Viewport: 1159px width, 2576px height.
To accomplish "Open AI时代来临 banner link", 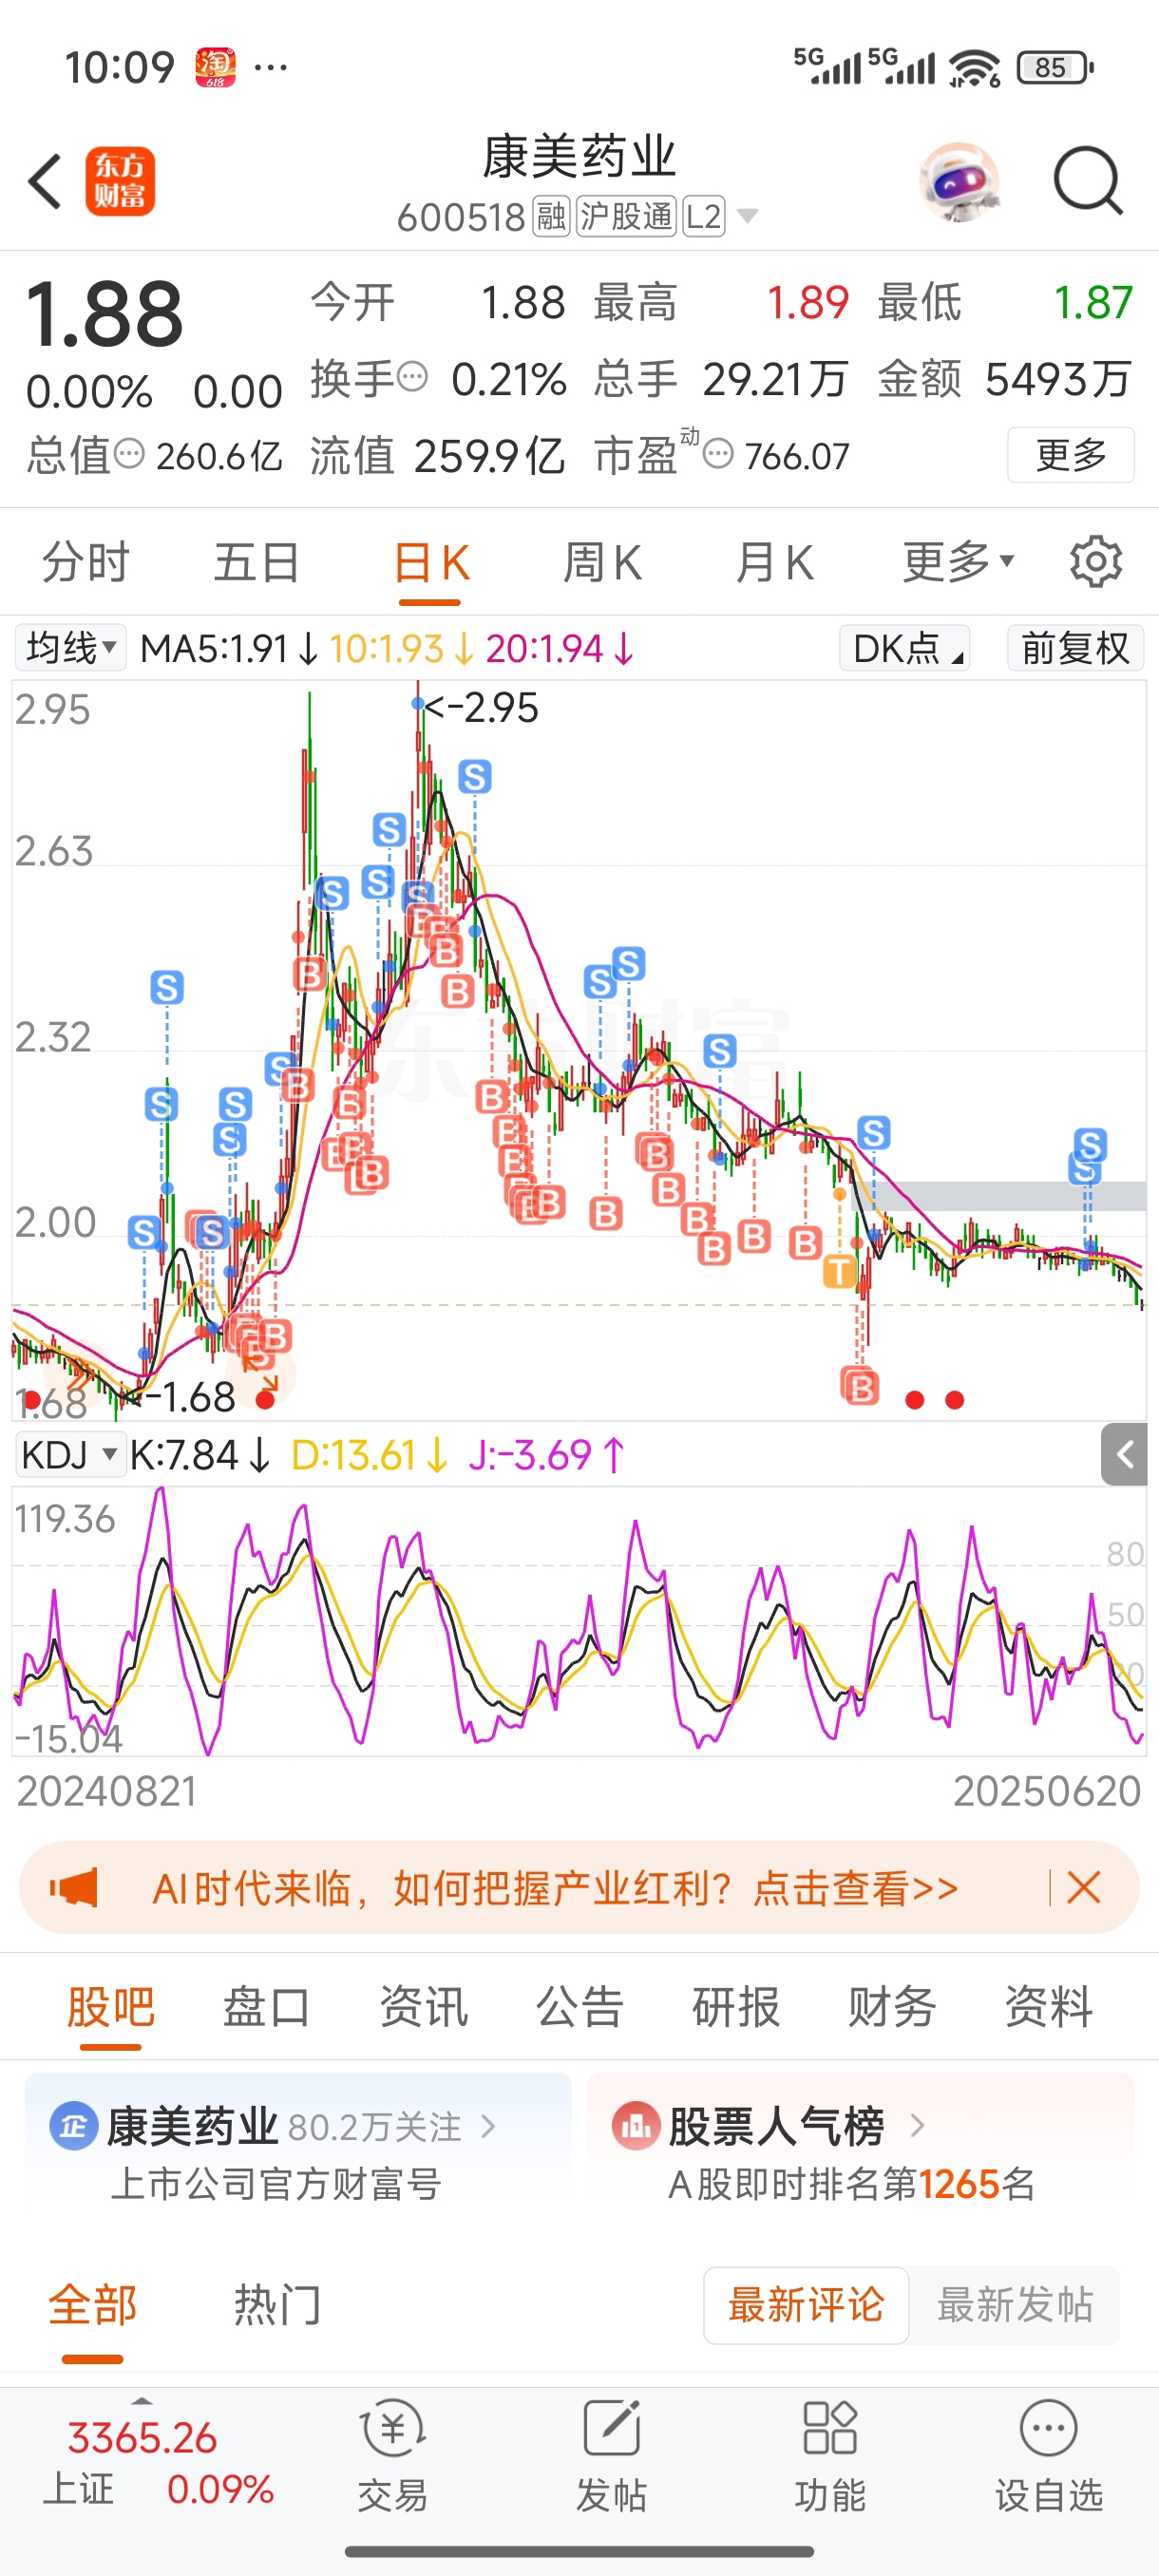I will (555, 1887).
